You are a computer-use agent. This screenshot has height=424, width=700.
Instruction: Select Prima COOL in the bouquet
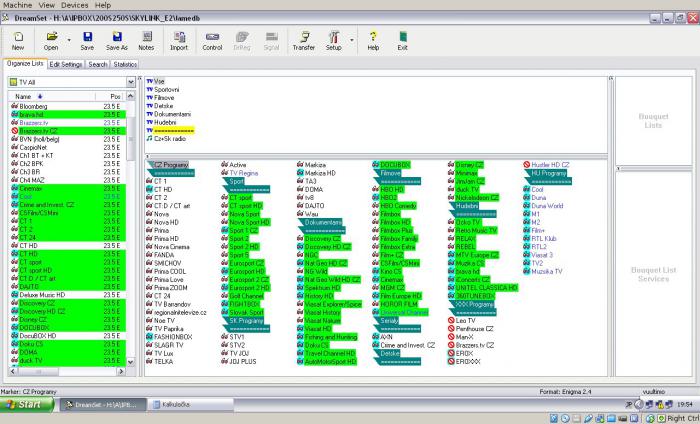pyautogui.click(x=166, y=271)
